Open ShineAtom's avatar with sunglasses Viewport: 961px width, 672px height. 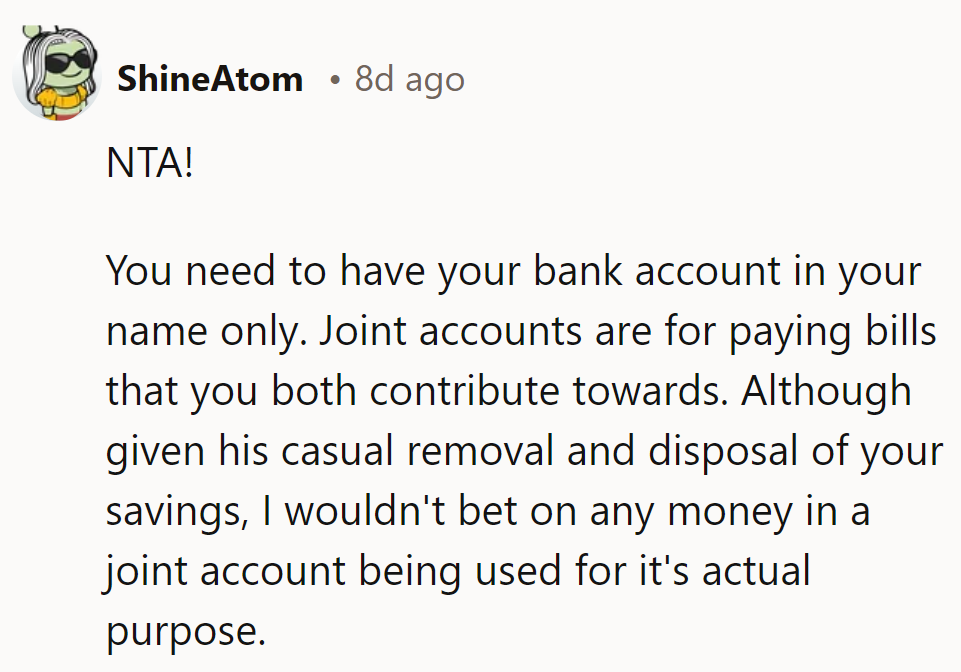(x=57, y=72)
